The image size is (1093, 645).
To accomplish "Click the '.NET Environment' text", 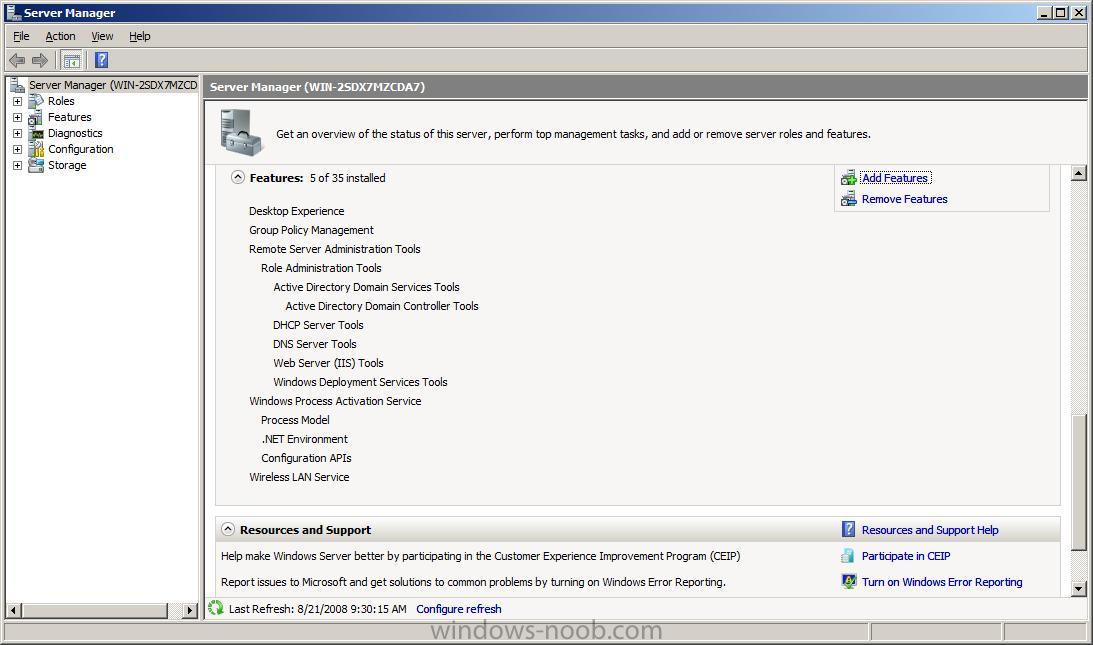I will 304,439.
